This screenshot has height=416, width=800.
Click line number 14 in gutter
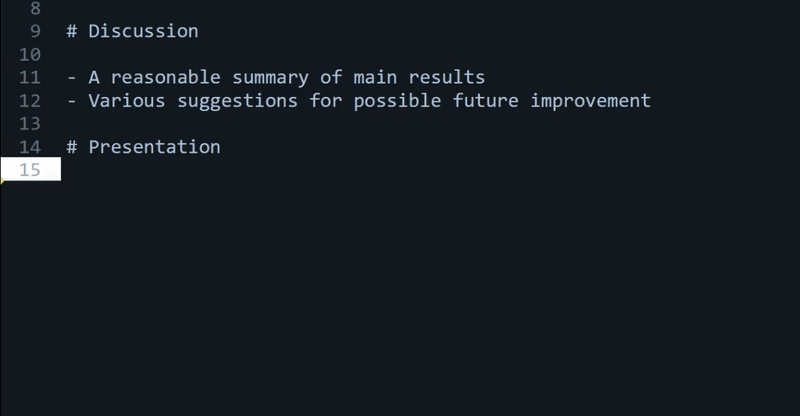tap(30, 147)
